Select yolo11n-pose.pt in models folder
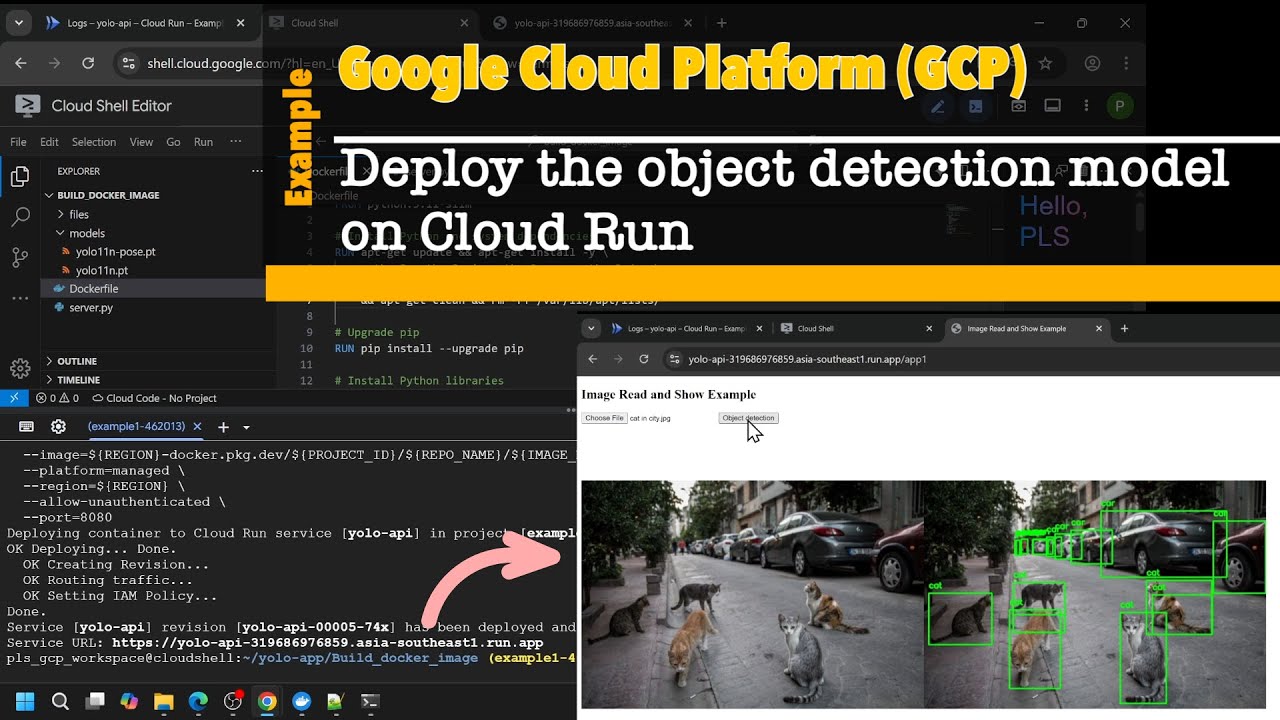 [115, 252]
